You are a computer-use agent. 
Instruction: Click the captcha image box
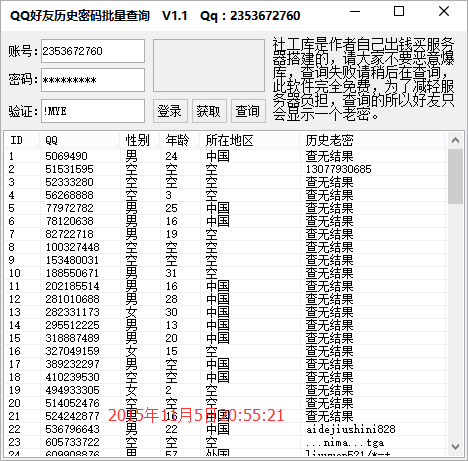209,65
